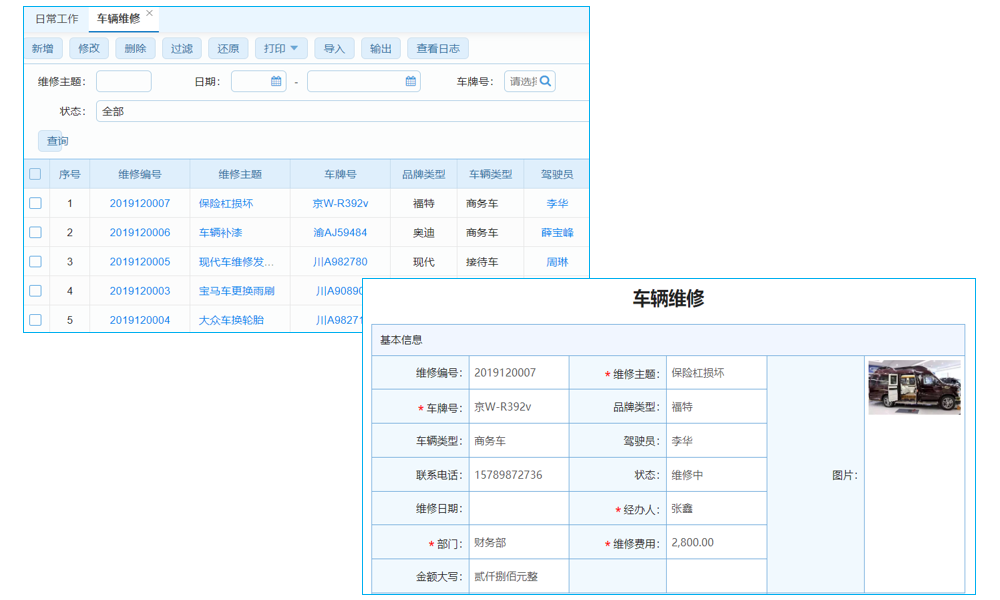The width and height of the screenshot is (1000, 600).
Task: Click the 新增 button to add a record
Action: [x=42, y=47]
